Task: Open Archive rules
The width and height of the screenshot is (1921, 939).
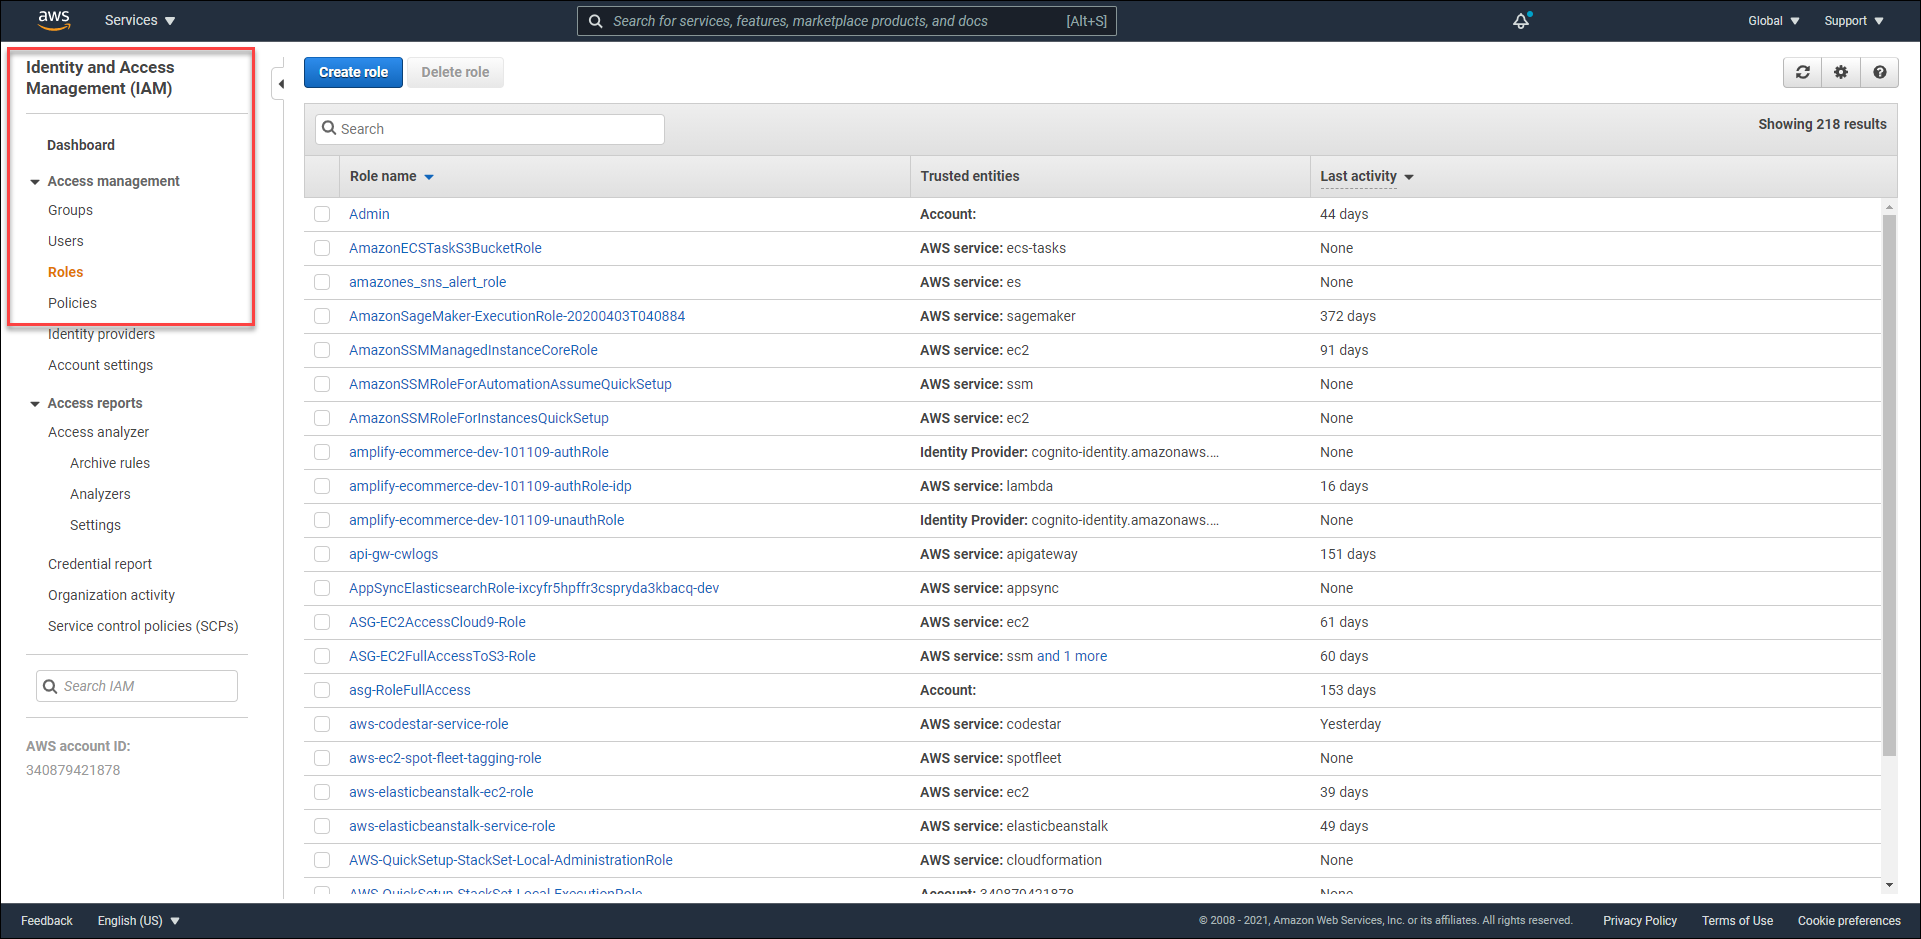Action: [110, 463]
